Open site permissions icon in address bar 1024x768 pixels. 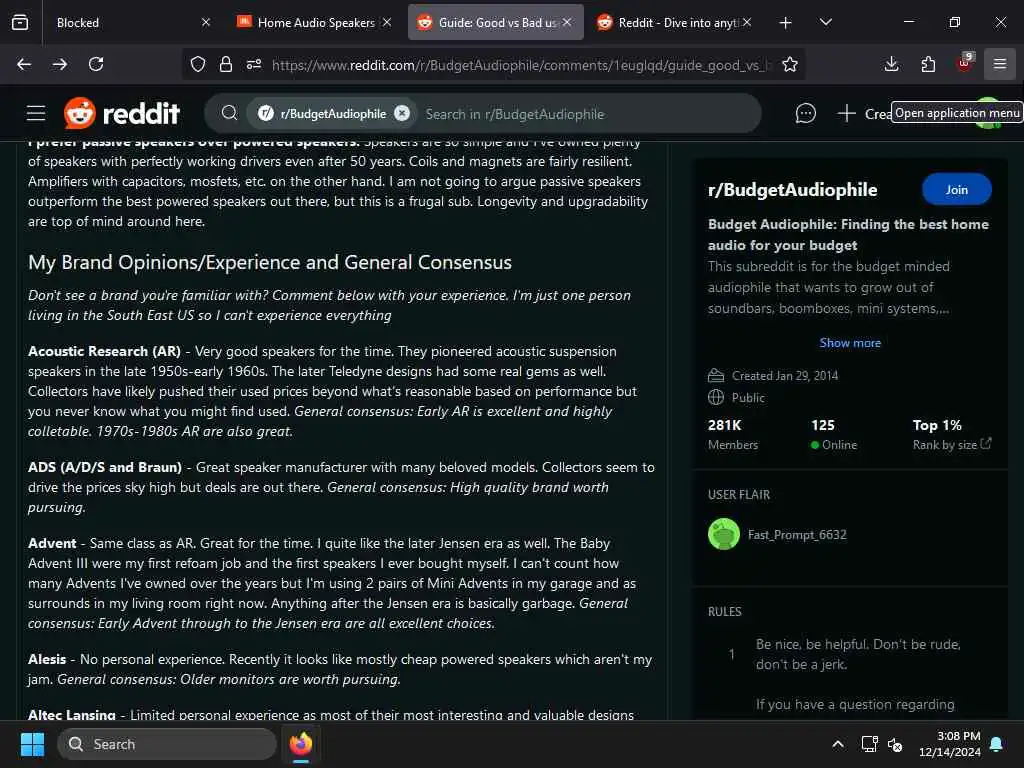(x=254, y=64)
